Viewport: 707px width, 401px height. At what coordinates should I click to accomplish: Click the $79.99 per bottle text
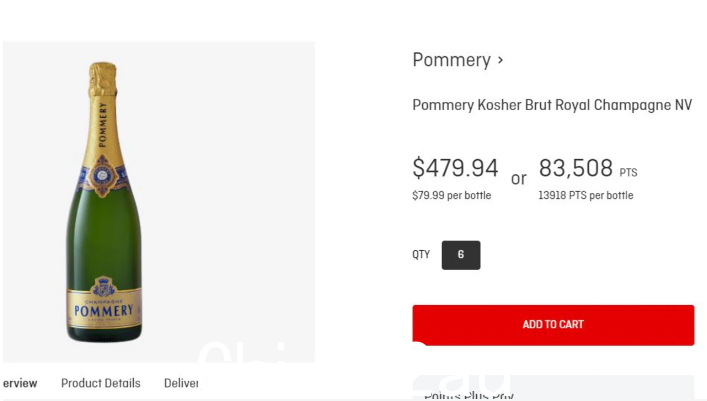click(452, 195)
